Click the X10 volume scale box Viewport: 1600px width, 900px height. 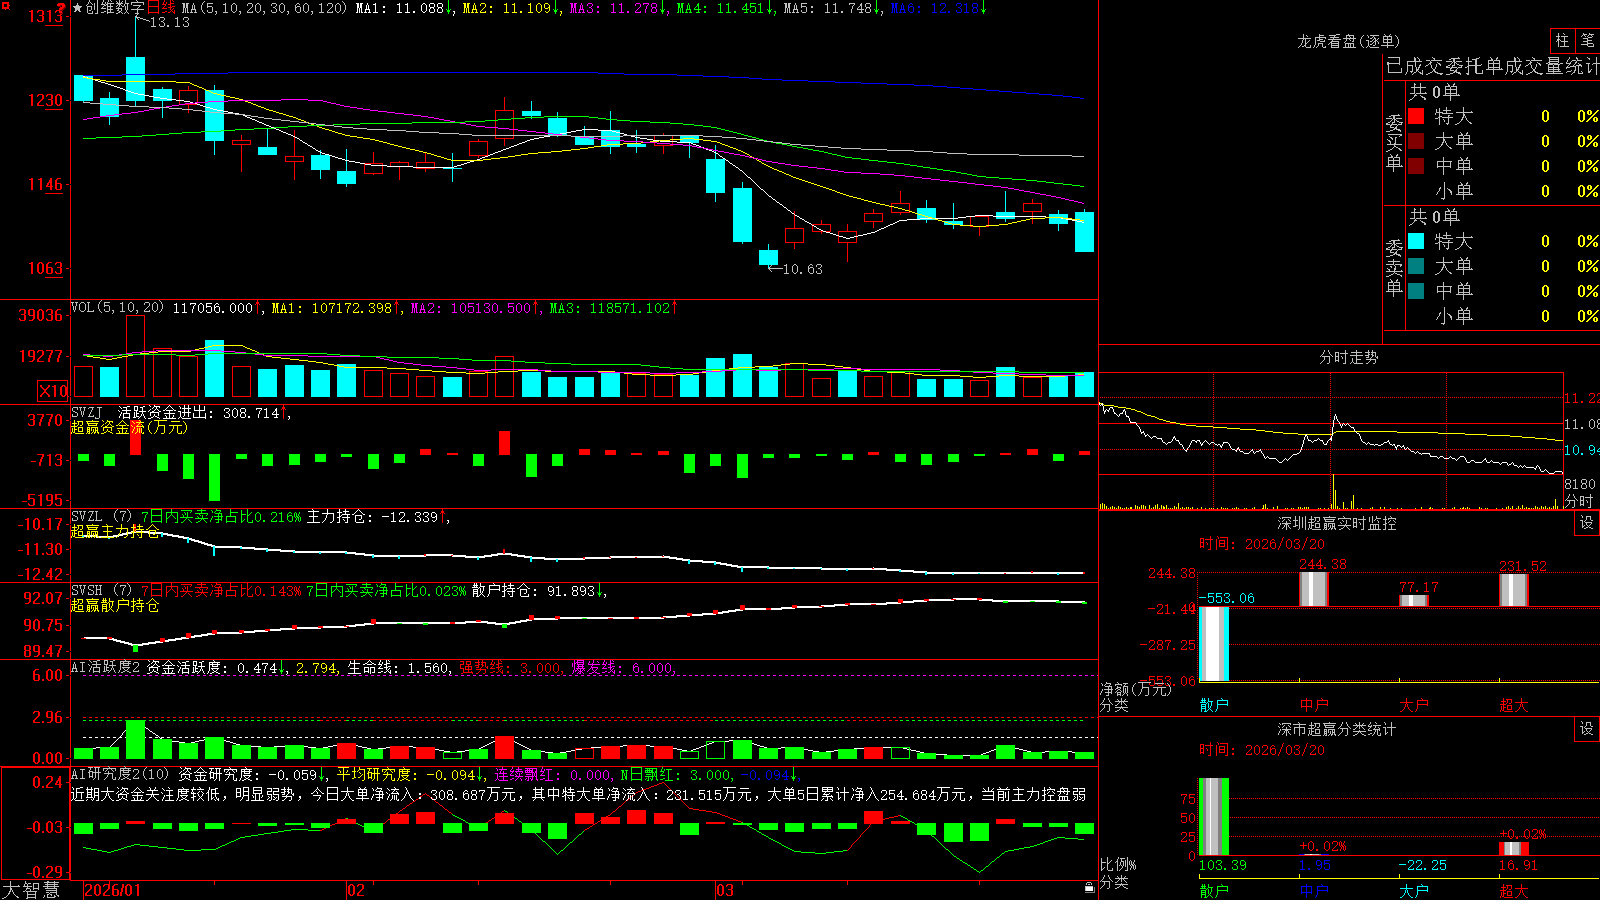pos(53,391)
